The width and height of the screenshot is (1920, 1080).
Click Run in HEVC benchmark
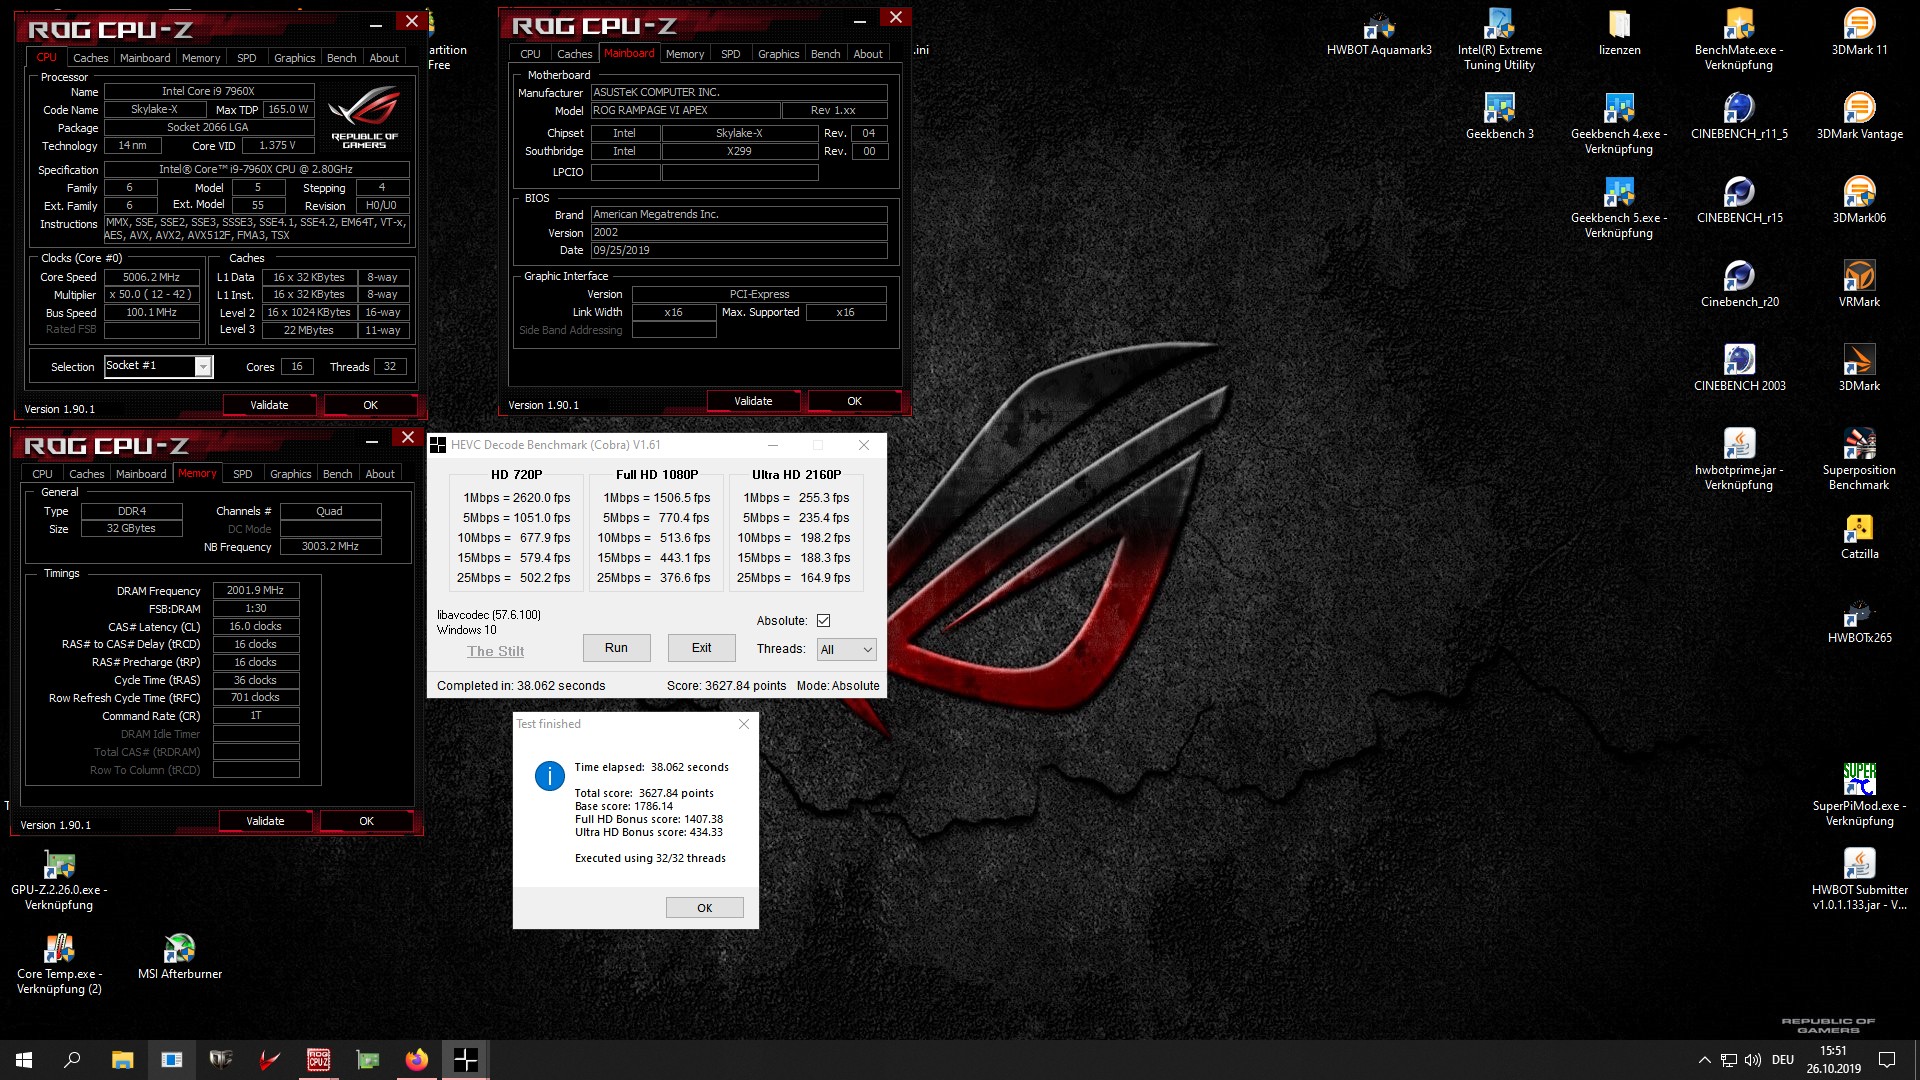(x=616, y=648)
